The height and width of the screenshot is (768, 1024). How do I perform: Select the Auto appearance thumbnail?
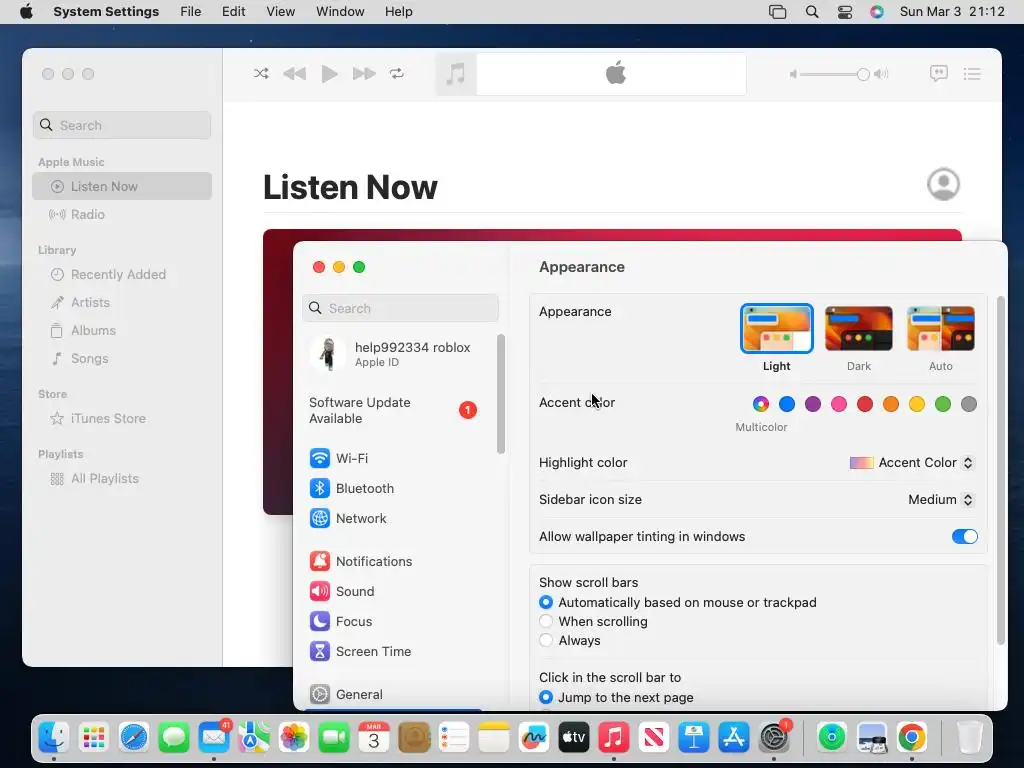coord(941,328)
